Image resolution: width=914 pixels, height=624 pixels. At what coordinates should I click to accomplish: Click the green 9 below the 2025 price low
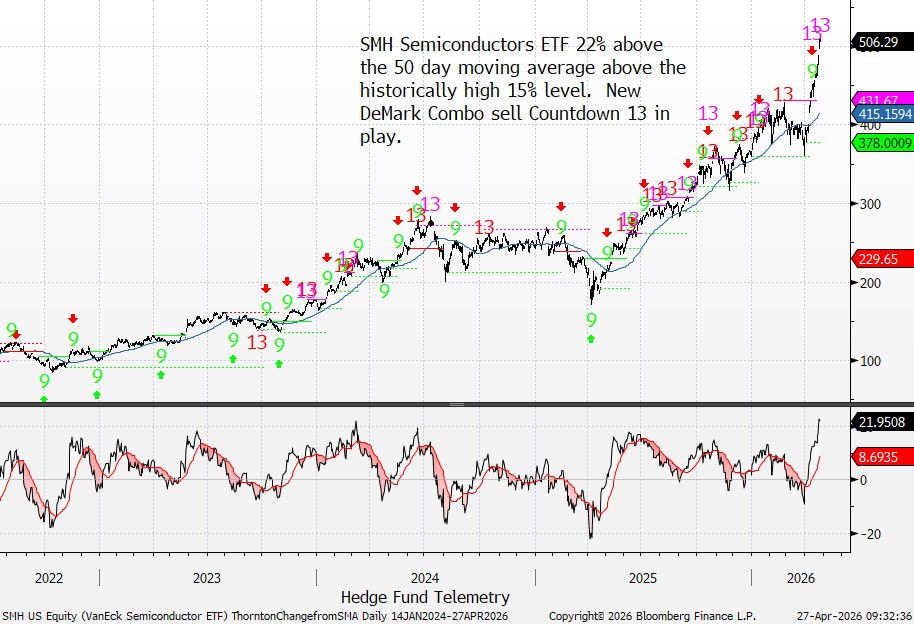click(591, 319)
